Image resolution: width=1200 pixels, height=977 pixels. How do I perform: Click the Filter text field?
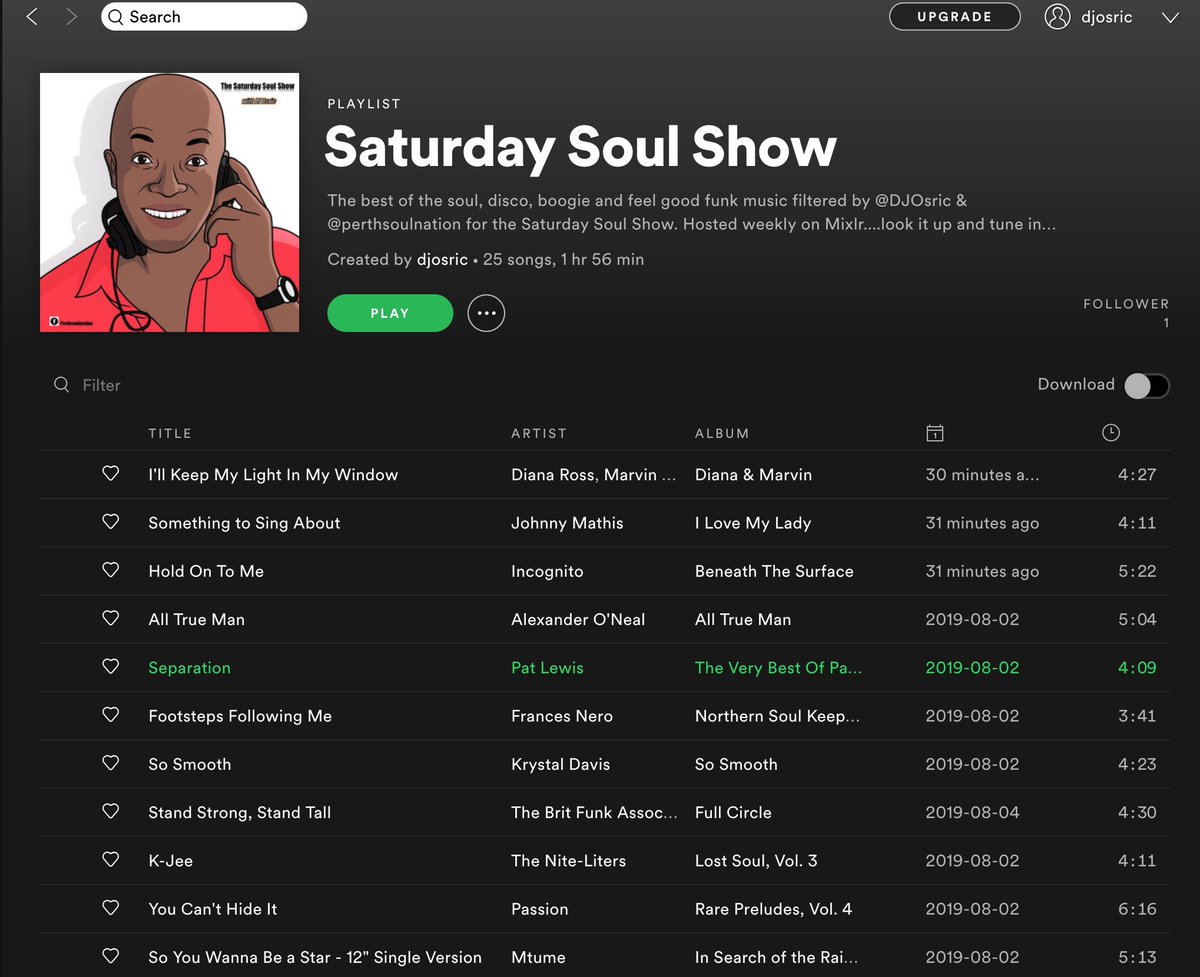pyautogui.click(x=101, y=385)
